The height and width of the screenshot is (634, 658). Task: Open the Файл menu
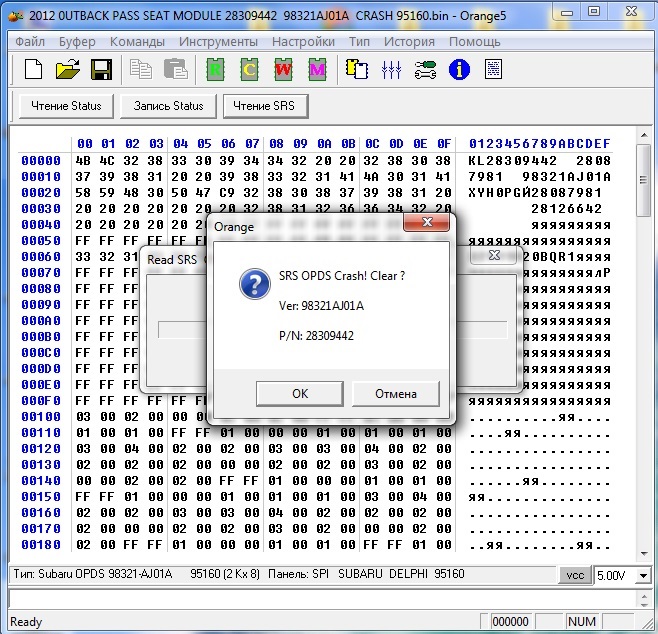(30, 42)
